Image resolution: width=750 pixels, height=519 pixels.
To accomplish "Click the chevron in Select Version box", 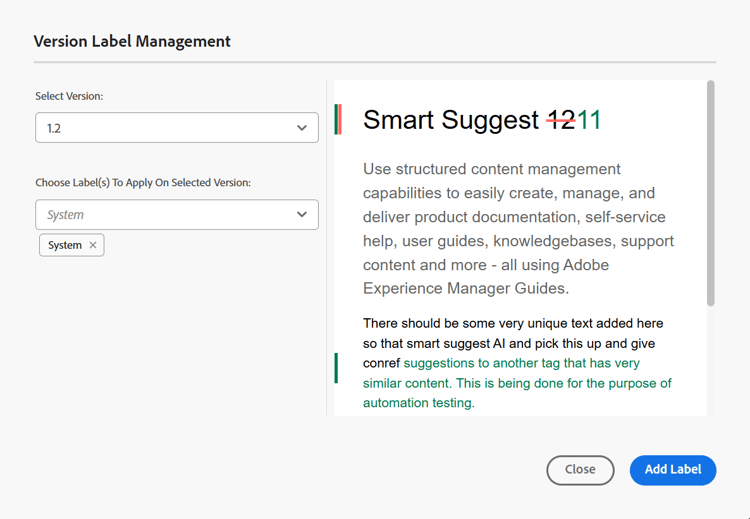I will [x=301, y=128].
